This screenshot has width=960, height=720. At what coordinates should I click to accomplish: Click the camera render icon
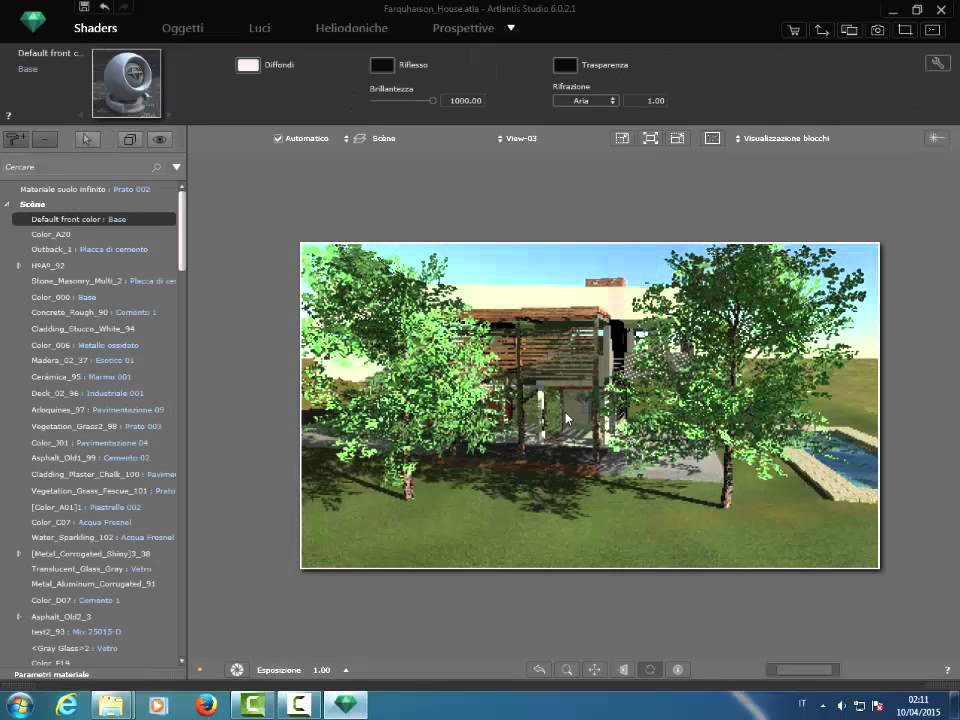pyautogui.click(x=877, y=30)
